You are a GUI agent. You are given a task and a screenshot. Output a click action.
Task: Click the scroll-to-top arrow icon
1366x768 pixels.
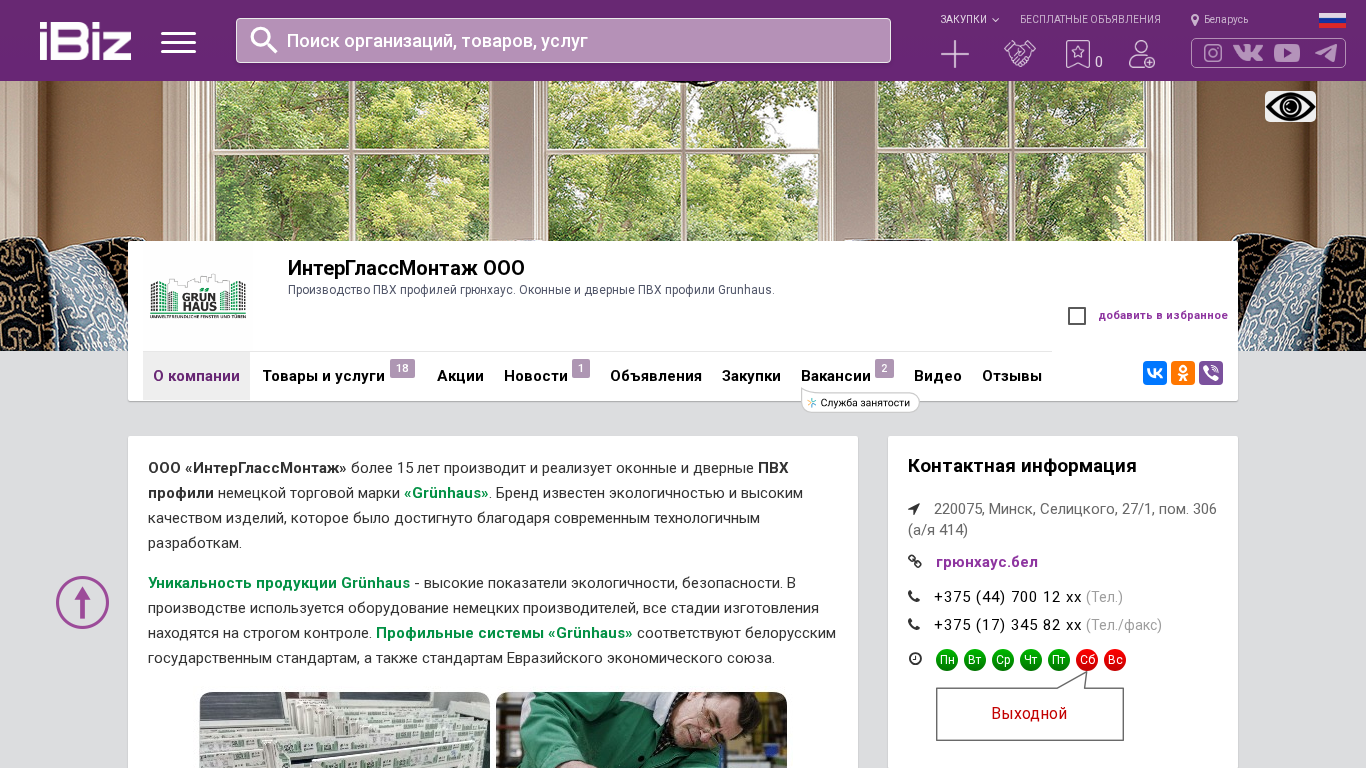click(82, 602)
